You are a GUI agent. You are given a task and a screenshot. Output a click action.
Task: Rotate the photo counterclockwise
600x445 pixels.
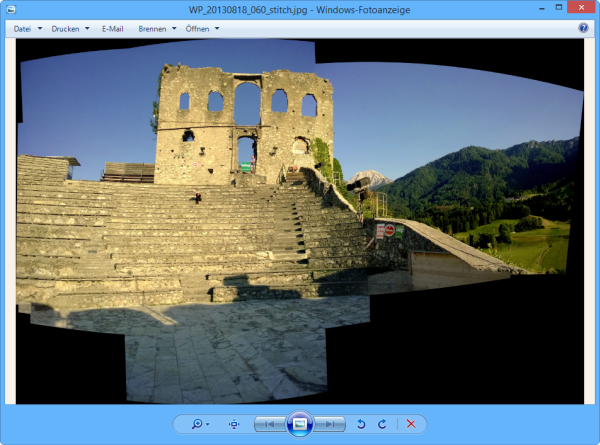pyautogui.click(x=361, y=424)
